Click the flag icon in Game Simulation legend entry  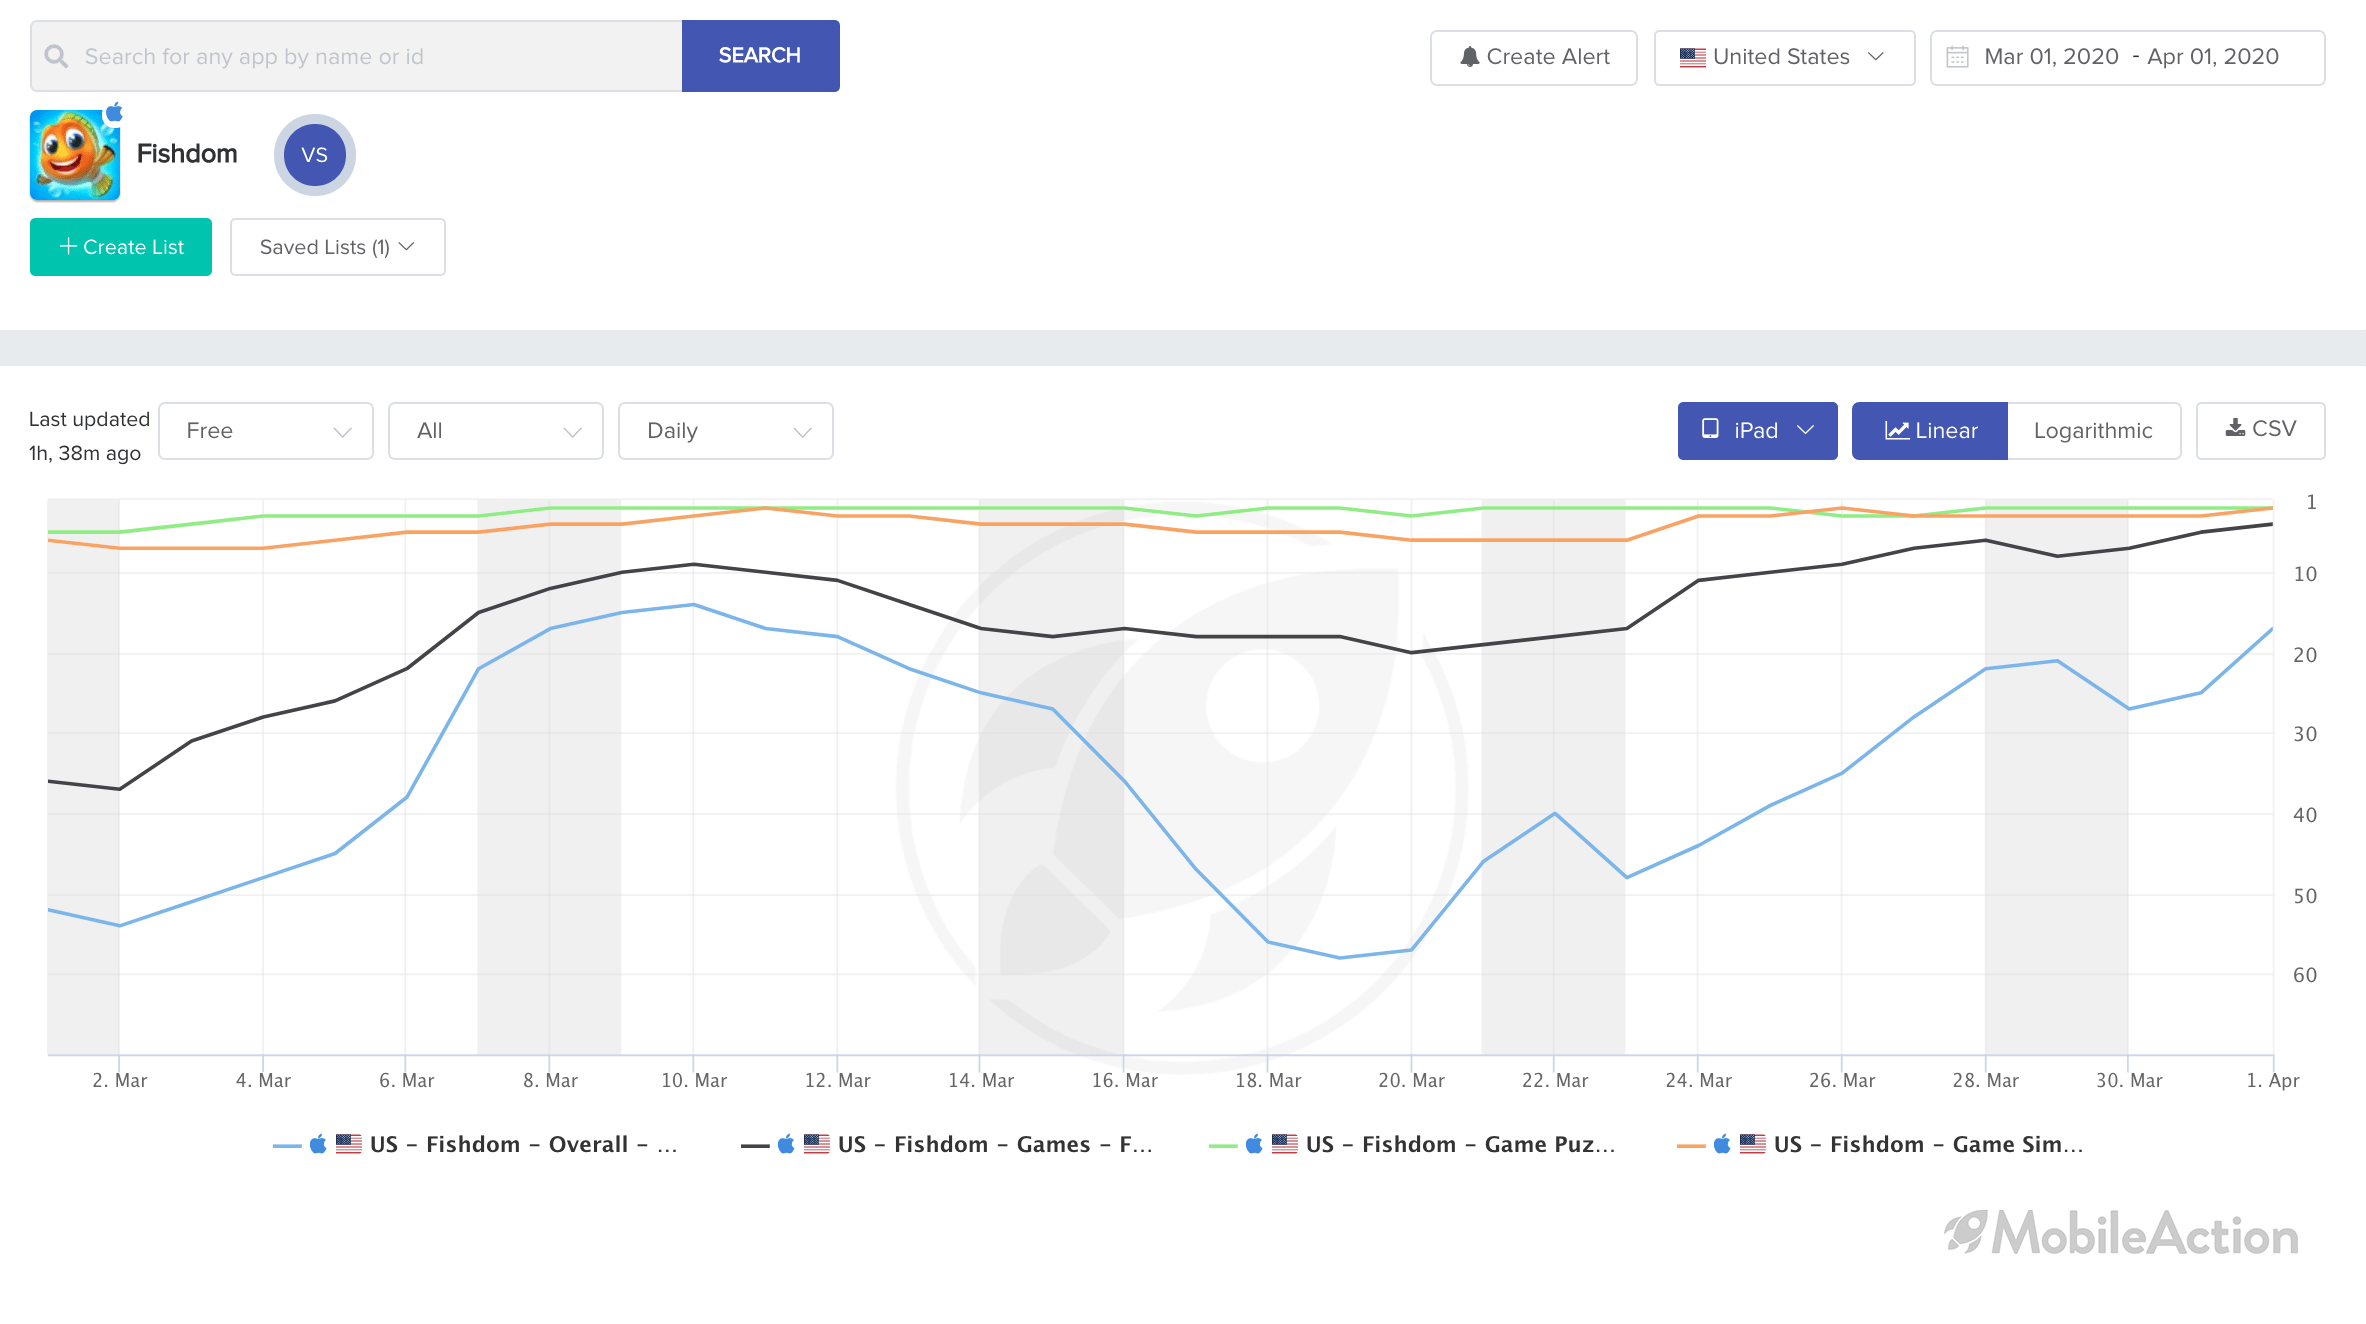click(x=1753, y=1144)
